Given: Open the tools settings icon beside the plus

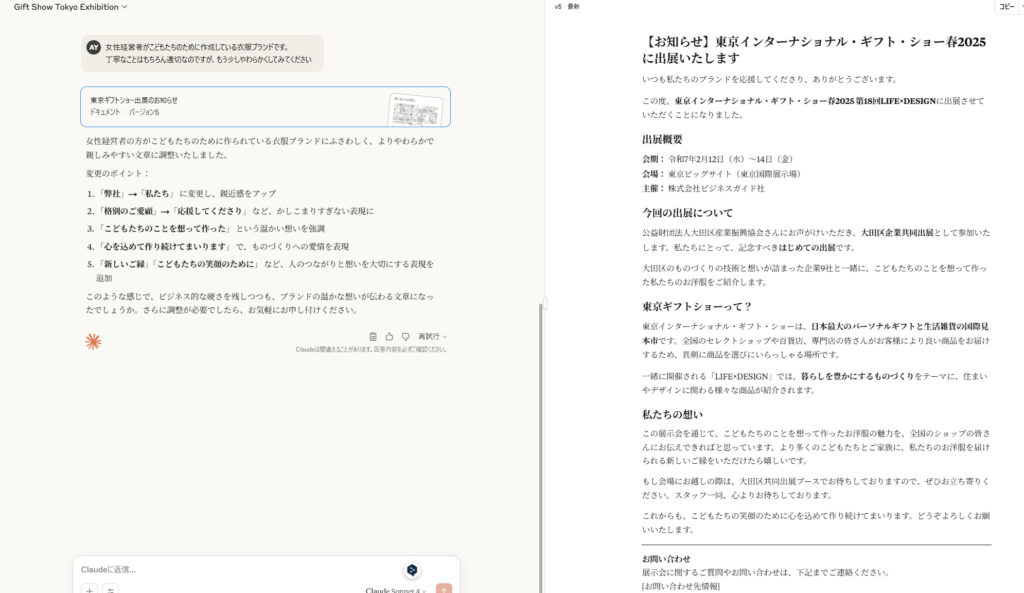Looking at the screenshot, I should [x=111, y=590].
